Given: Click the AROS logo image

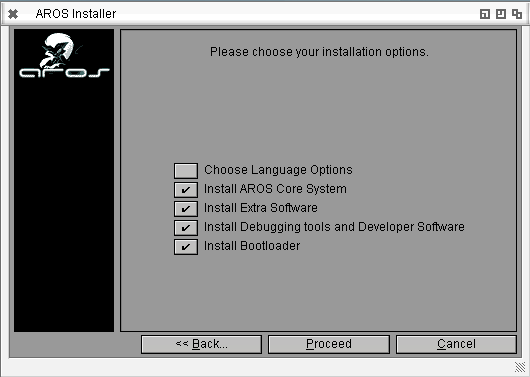Looking at the screenshot, I should pos(64,56).
